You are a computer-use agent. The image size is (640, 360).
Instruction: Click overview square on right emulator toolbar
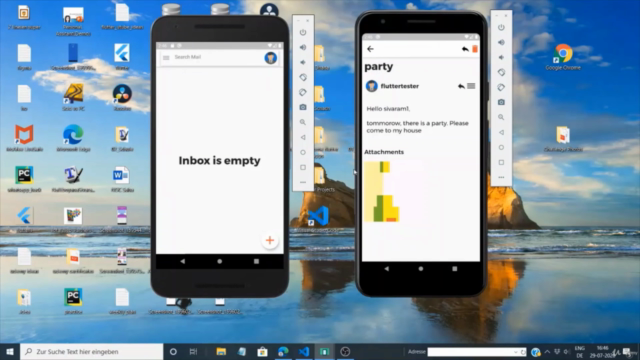click(x=501, y=162)
